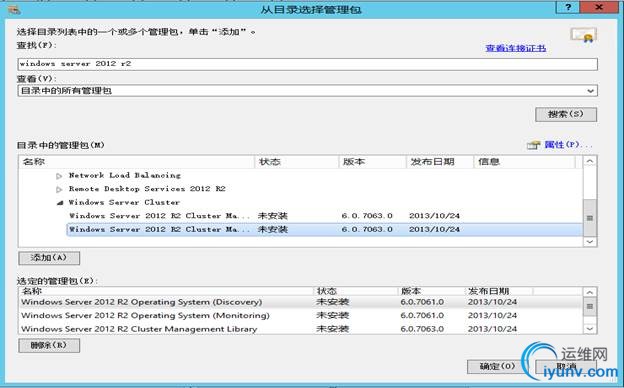Sort catalog list by 发布日期 column header
Image resolution: width=624 pixels, height=388 pixels.
coord(440,162)
